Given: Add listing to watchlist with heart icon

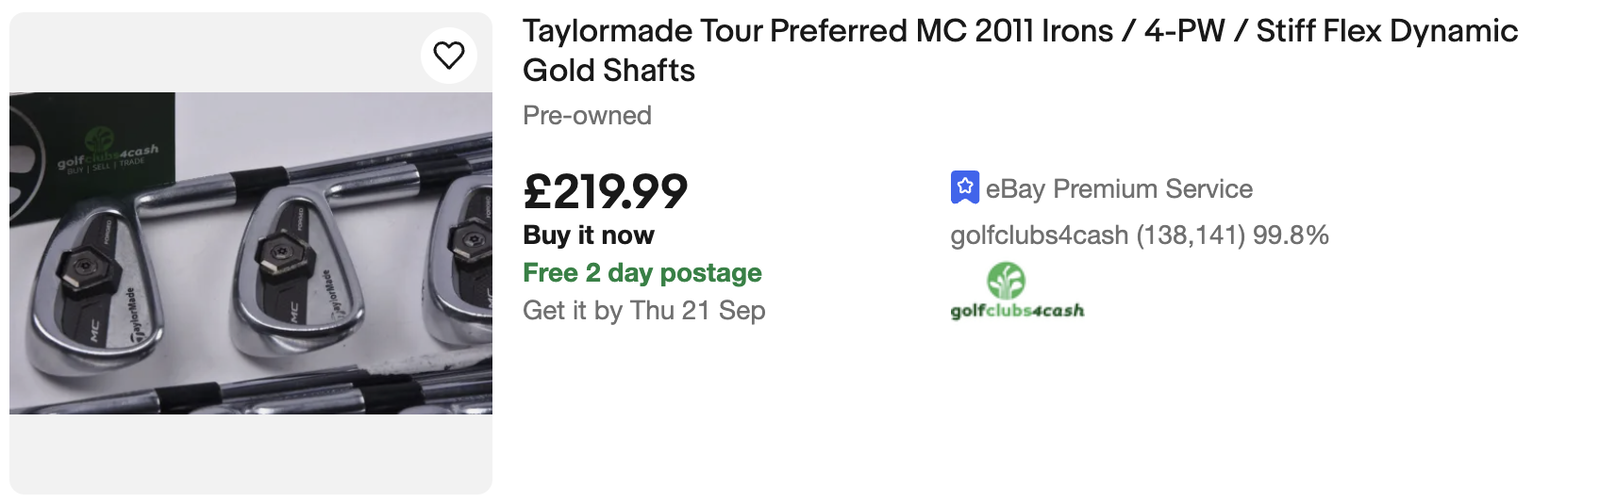Looking at the screenshot, I should (x=449, y=55).
